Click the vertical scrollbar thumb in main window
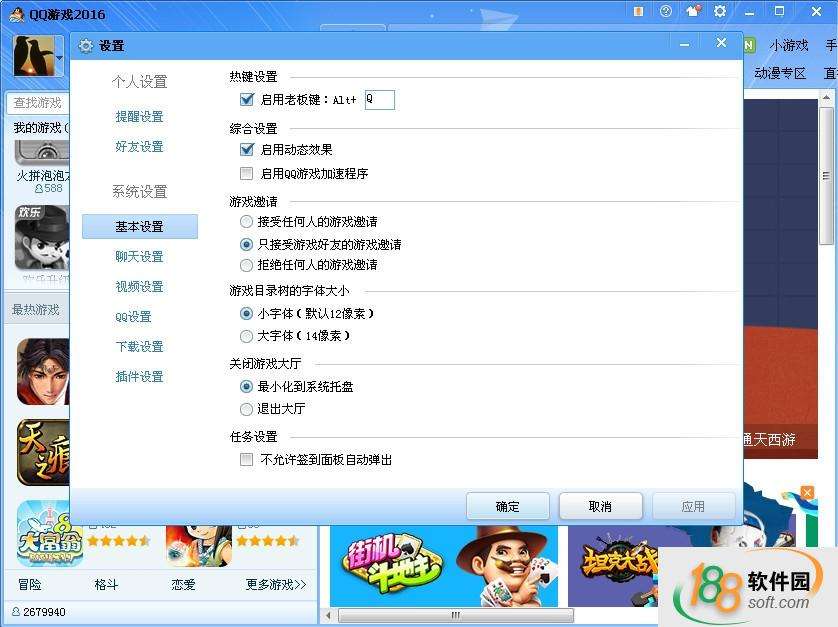The width and height of the screenshot is (838, 627). pos(826,176)
